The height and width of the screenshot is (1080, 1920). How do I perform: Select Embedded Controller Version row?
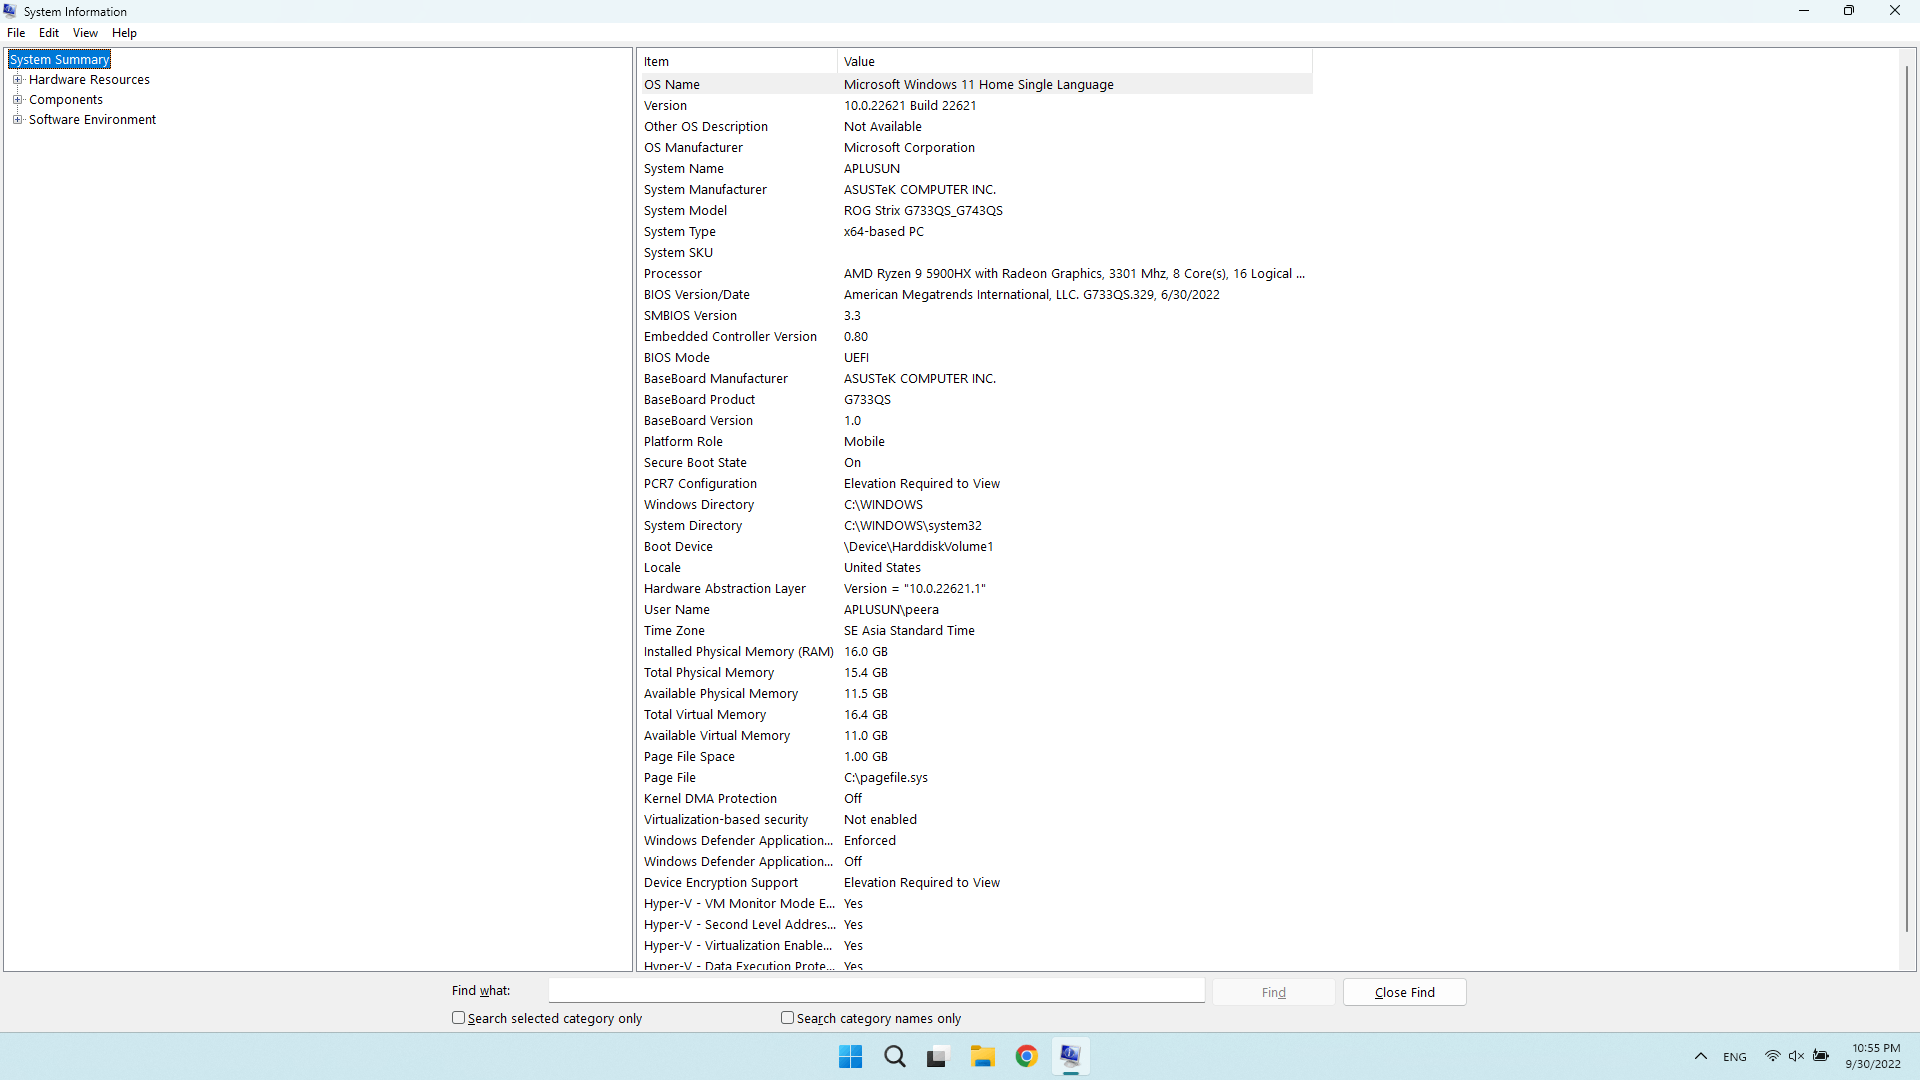pos(976,337)
